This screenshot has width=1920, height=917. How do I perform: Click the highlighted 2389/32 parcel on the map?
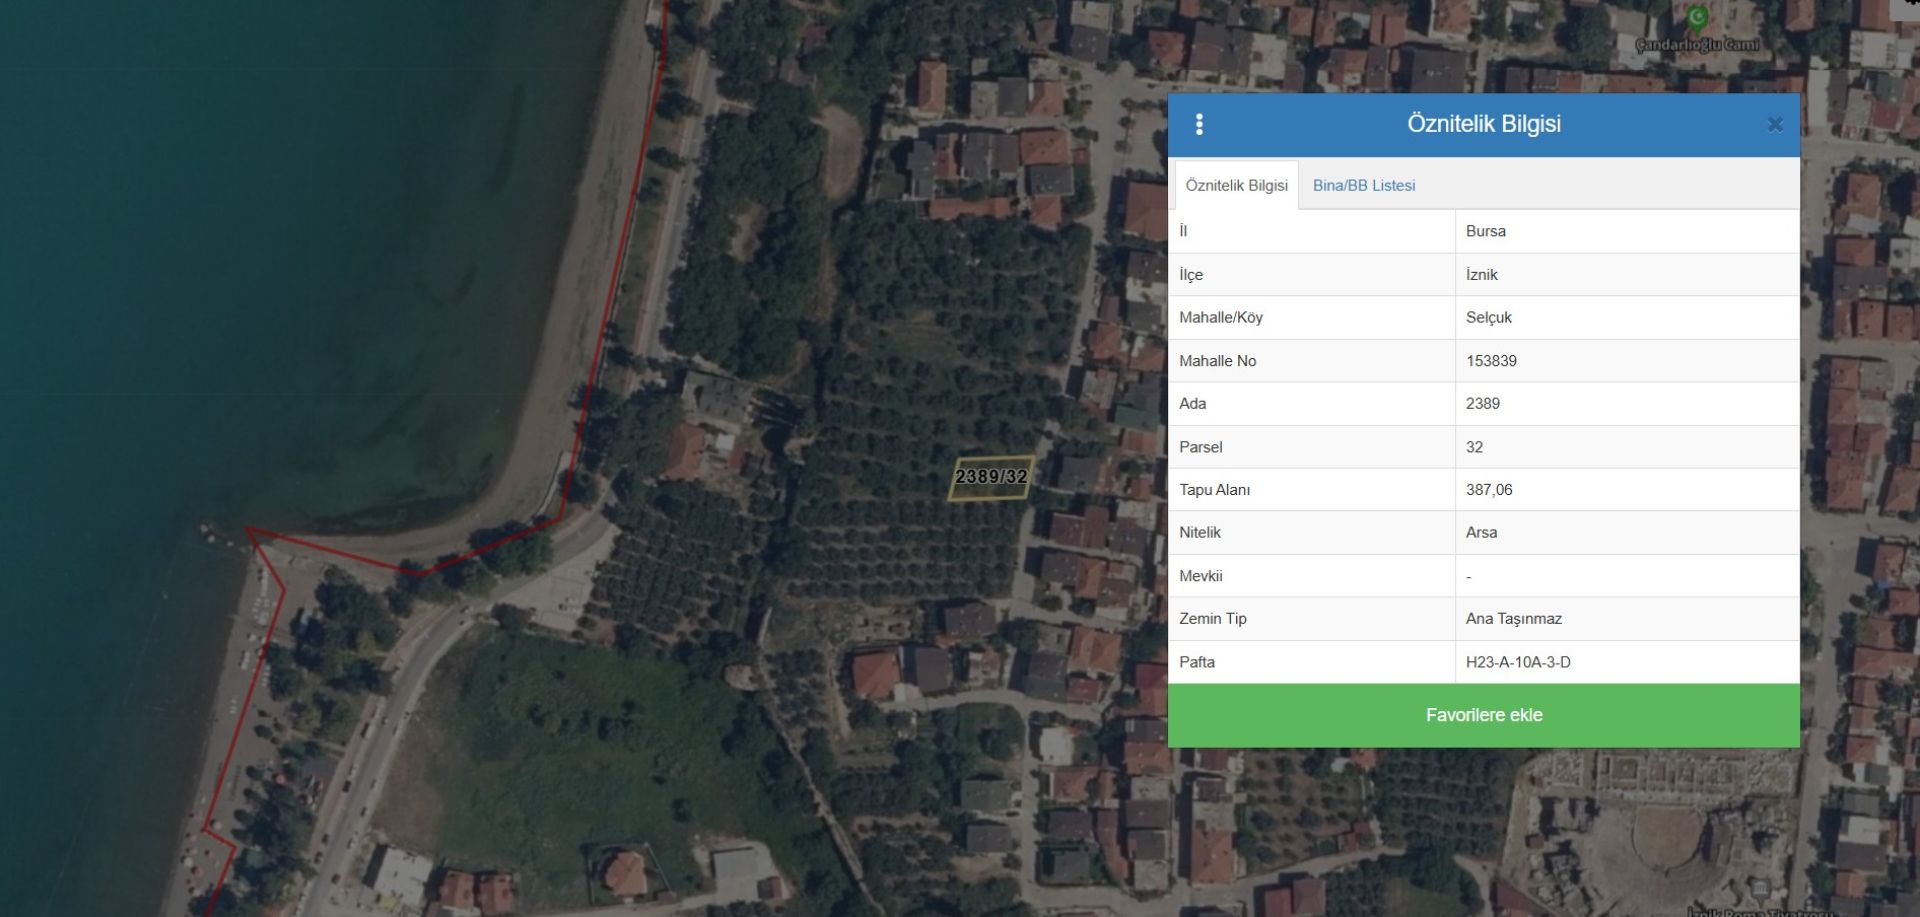click(990, 478)
